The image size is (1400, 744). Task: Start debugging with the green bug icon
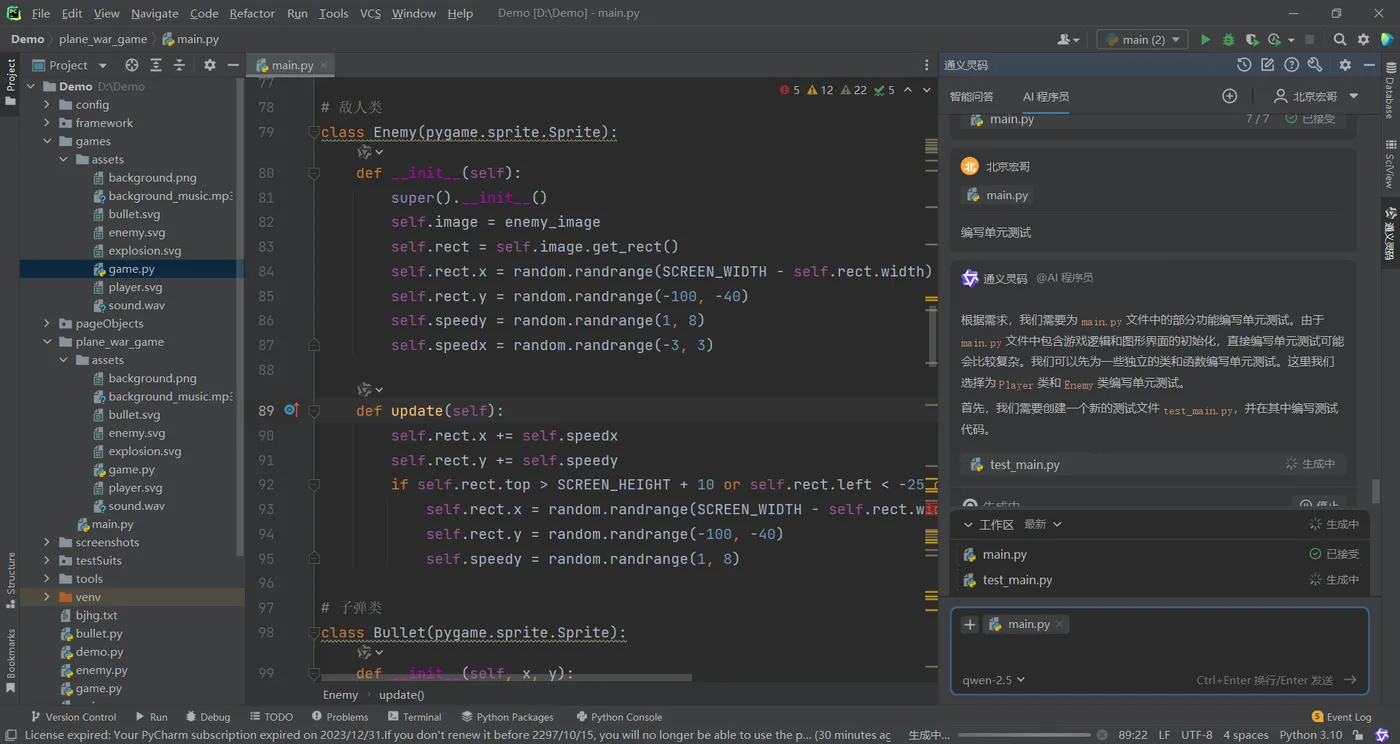tap(1229, 39)
